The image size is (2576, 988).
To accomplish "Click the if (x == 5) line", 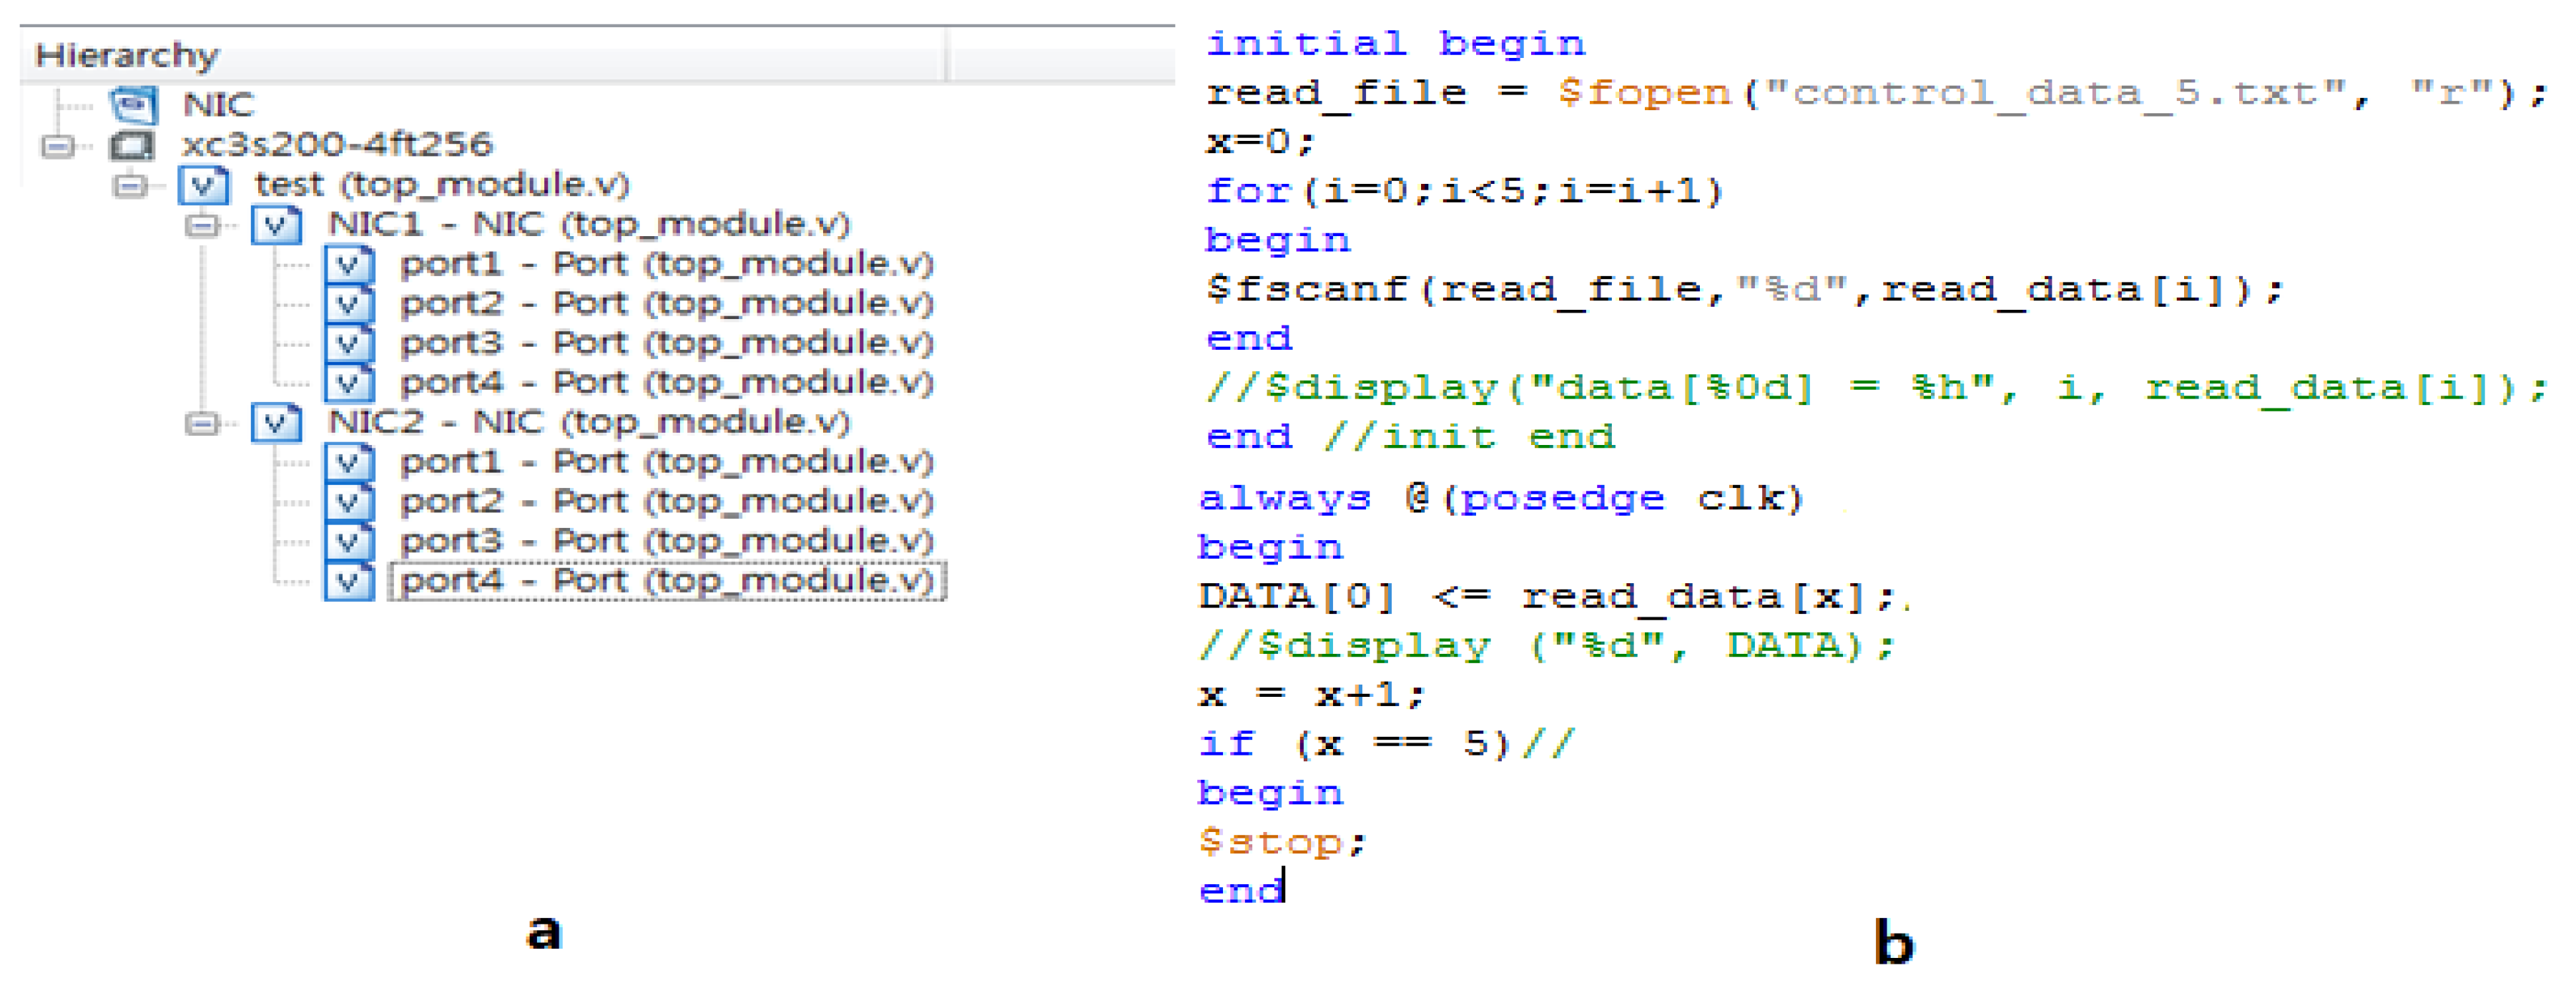I will point(1387,744).
